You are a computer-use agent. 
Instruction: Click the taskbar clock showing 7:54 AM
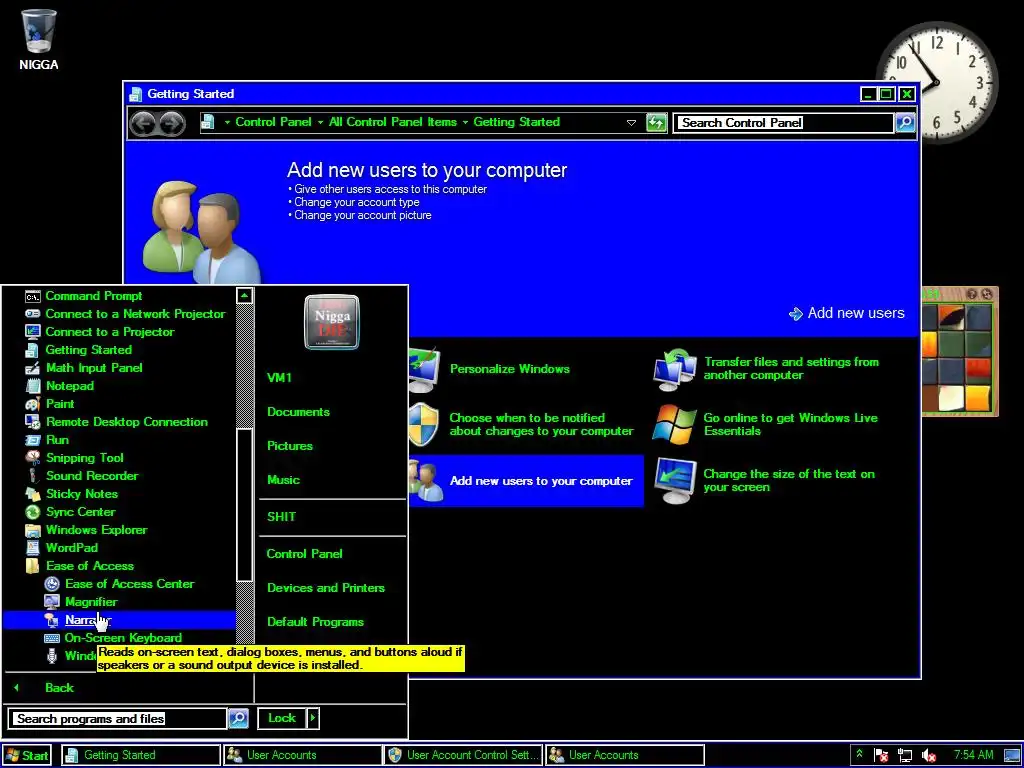(x=973, y=755)
